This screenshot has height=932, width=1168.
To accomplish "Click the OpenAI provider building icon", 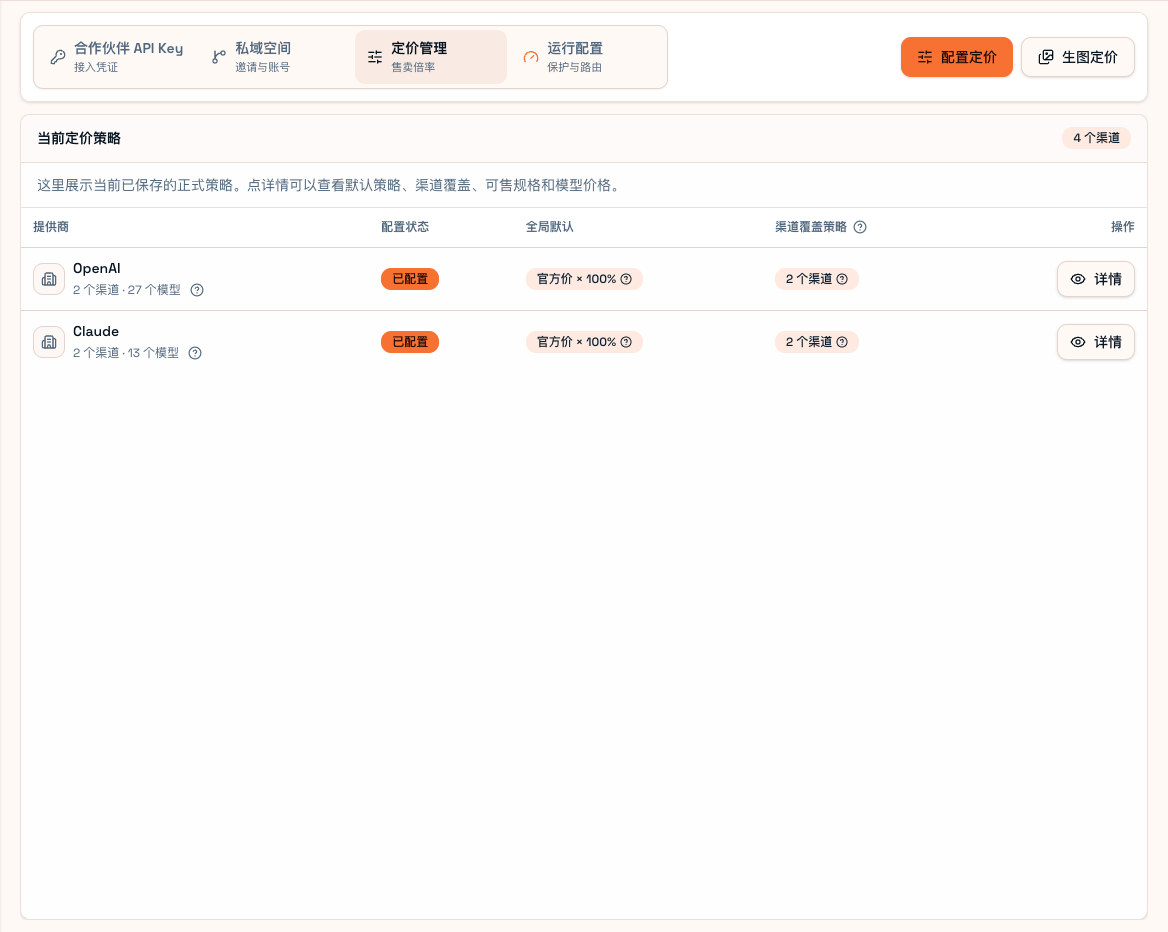I will (x=49, y=279).
